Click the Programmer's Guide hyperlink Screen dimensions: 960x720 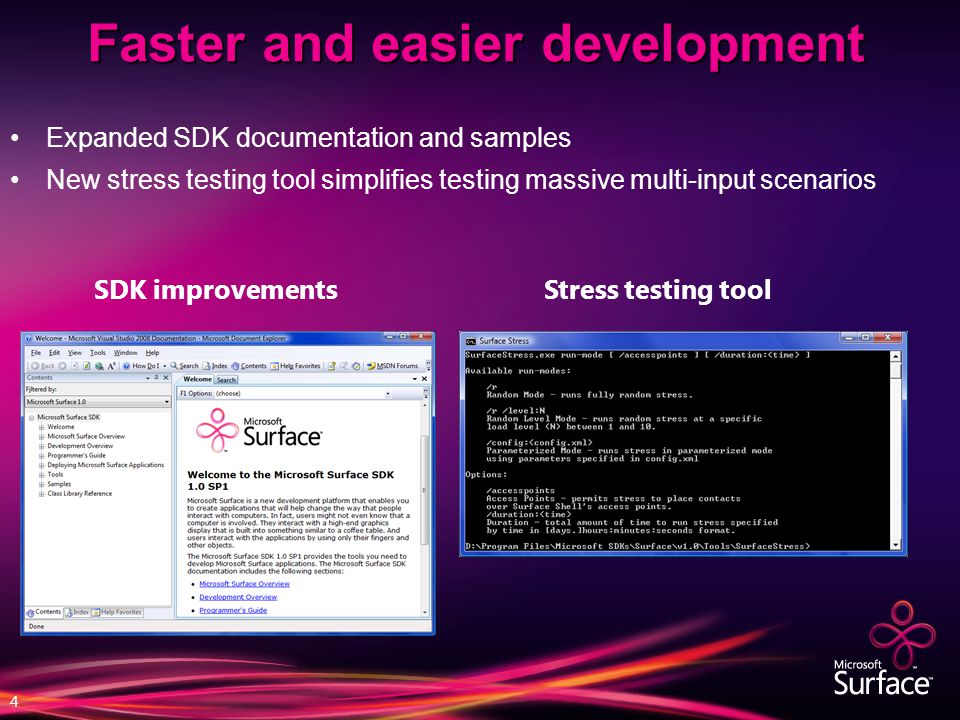click(x=233, y=610)
